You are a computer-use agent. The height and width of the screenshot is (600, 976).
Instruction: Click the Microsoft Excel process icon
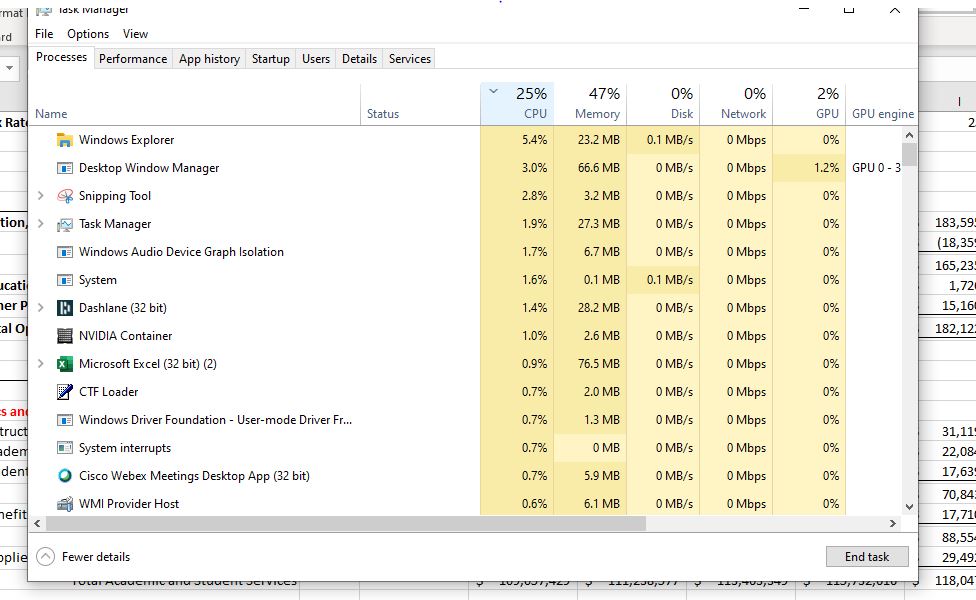coord(65,364)
